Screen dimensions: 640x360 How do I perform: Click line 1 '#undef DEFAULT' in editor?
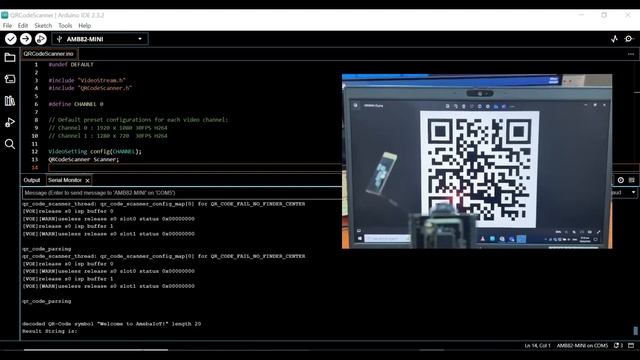[71, 64]
